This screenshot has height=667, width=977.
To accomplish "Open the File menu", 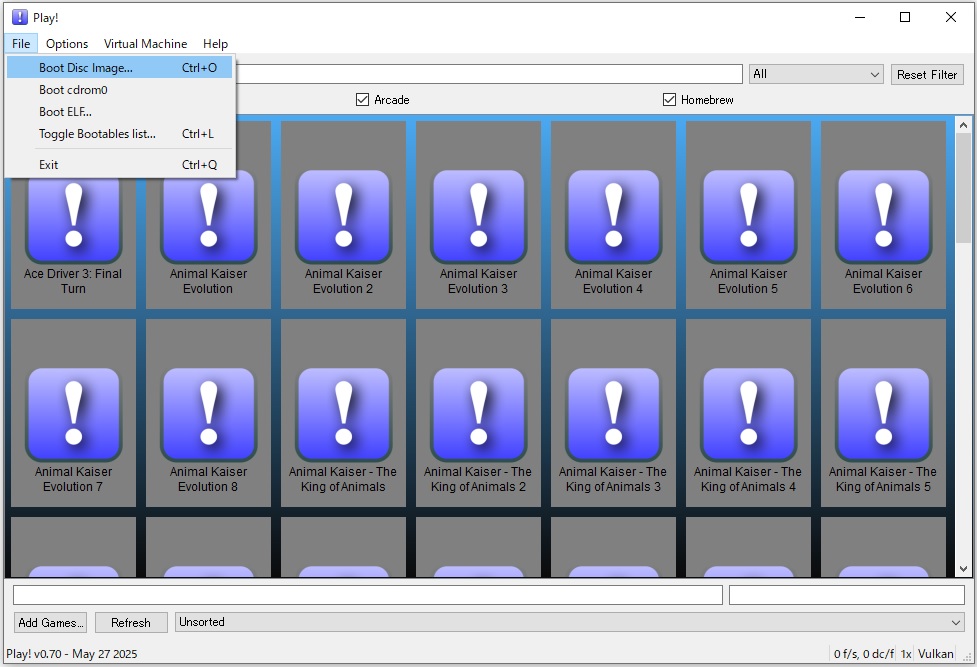I will tap(21, 44).
